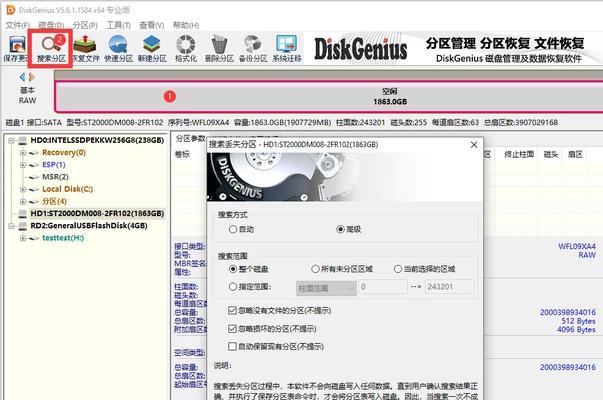
Task: Click the 512 Bytes value
Action: [x=578, y=321]
